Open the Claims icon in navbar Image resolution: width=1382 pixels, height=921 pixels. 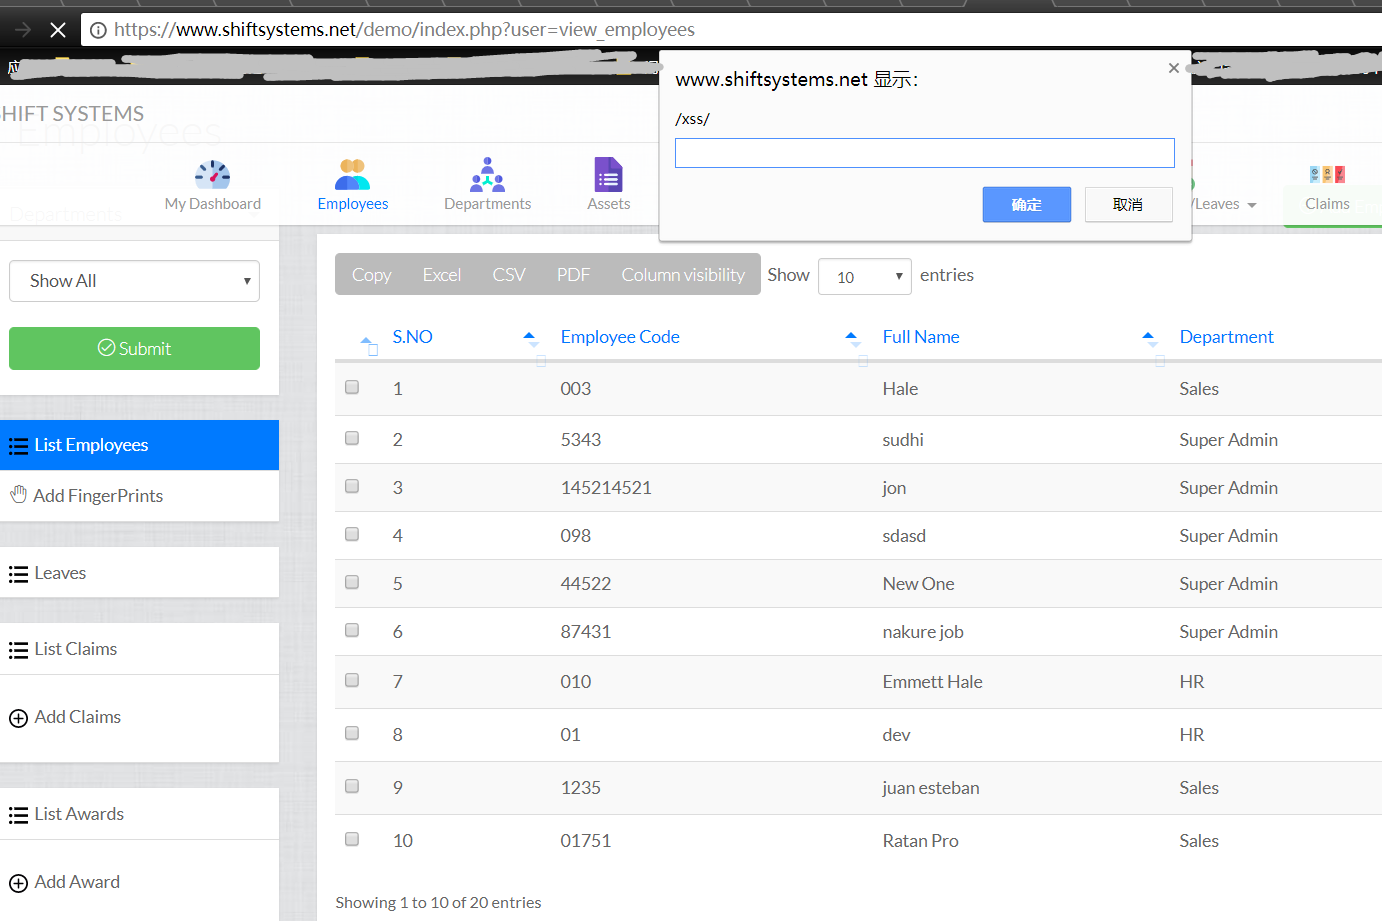[x=1327, y=174]
